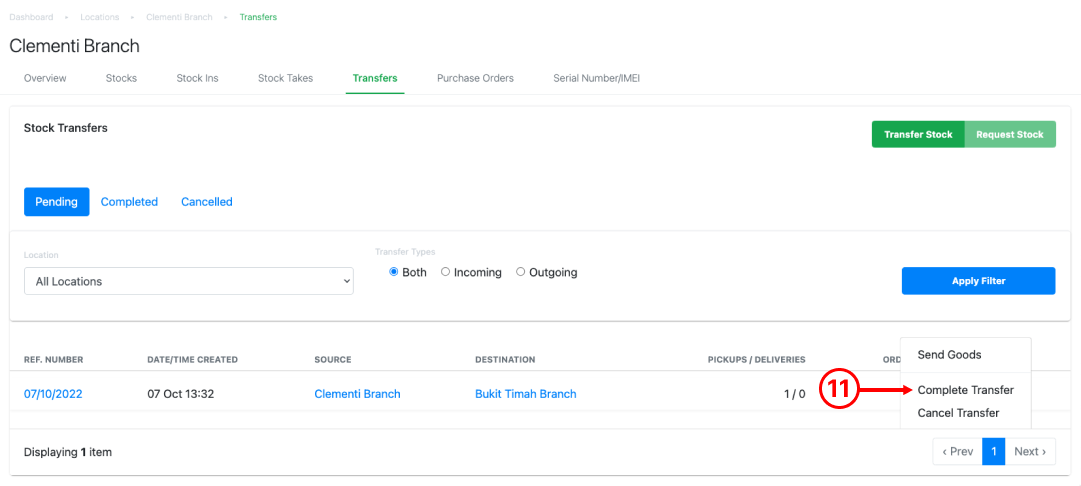Open the Purchase Orders tab
This screenshot has width=1081, height=486.
pyautogui.click(x=475, y=78)
